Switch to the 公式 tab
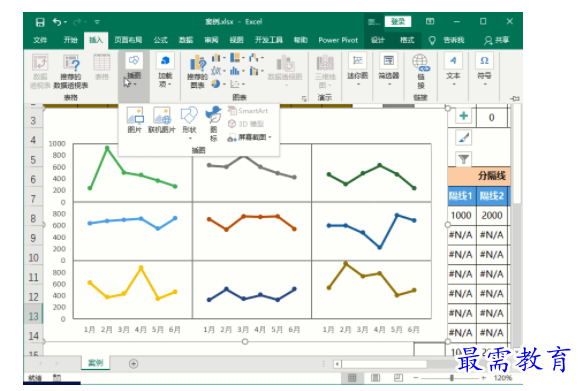 pos(161,40)
